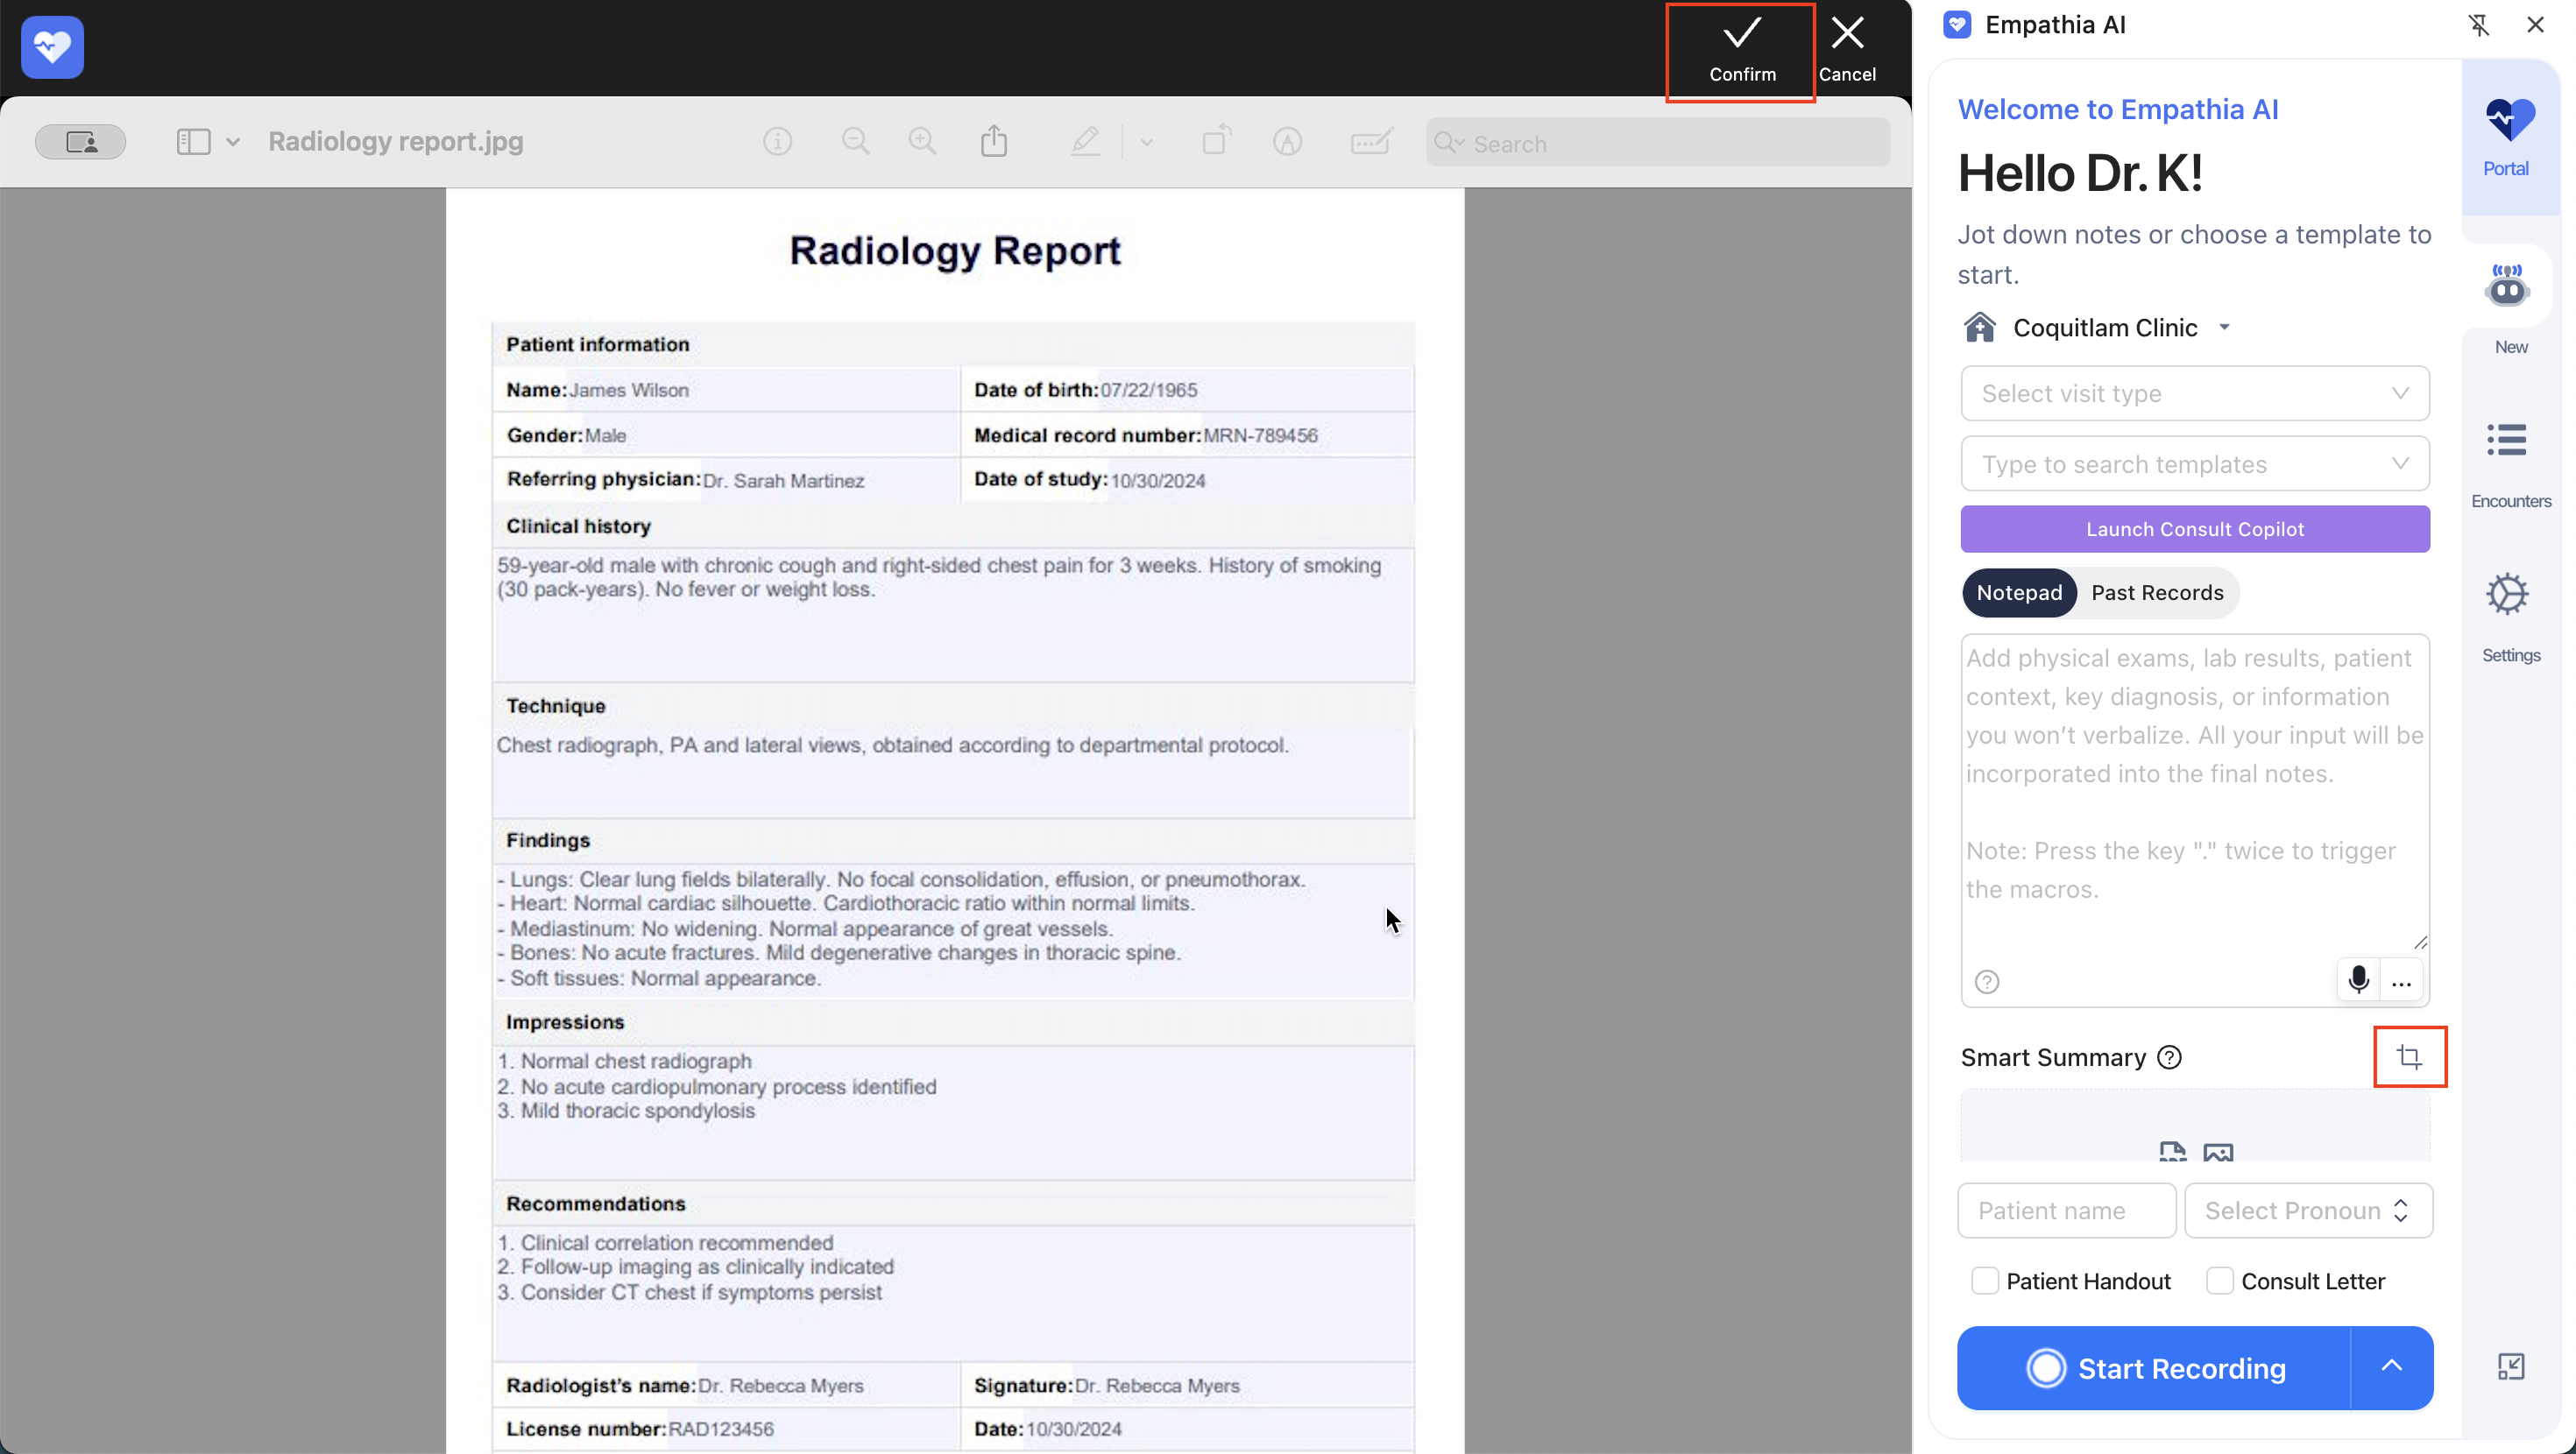This screenshot has width=2576, height=1454.
Task: Open the Select Pronoun dropdown
Action: pyautogui.click(x=2308, y=1211)
